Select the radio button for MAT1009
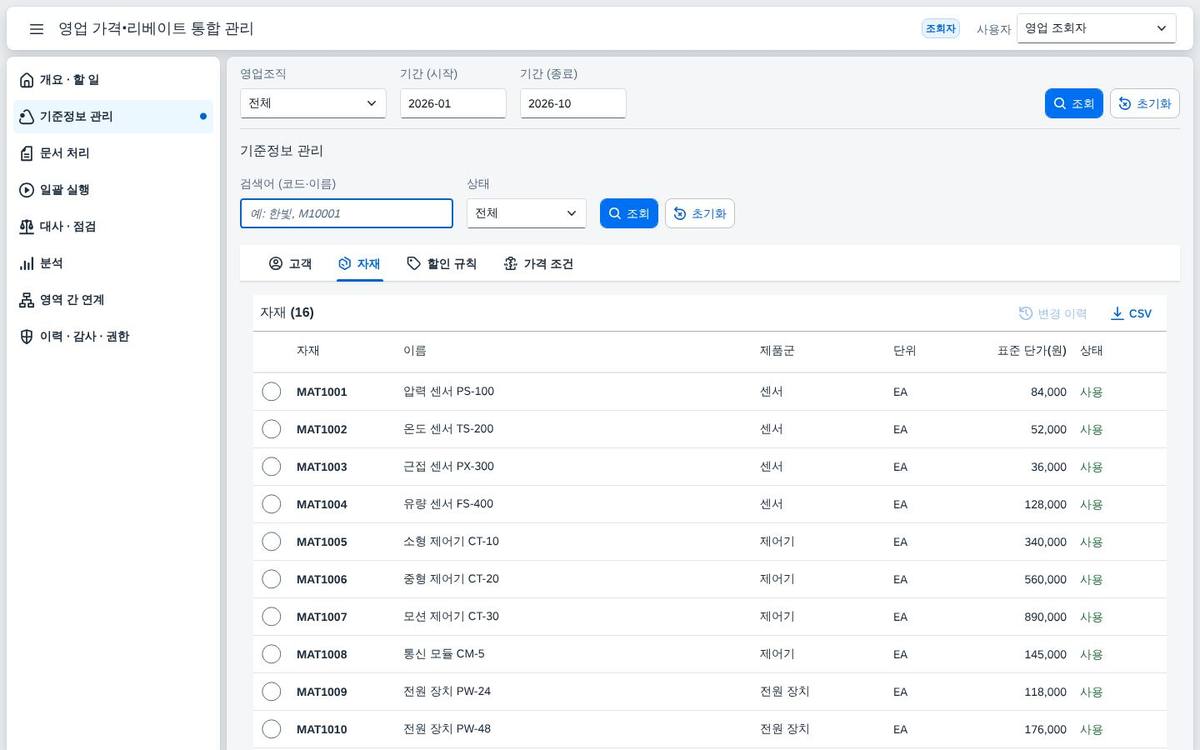Viewport: 1200px width, 750px height. [x=271, y=691]
